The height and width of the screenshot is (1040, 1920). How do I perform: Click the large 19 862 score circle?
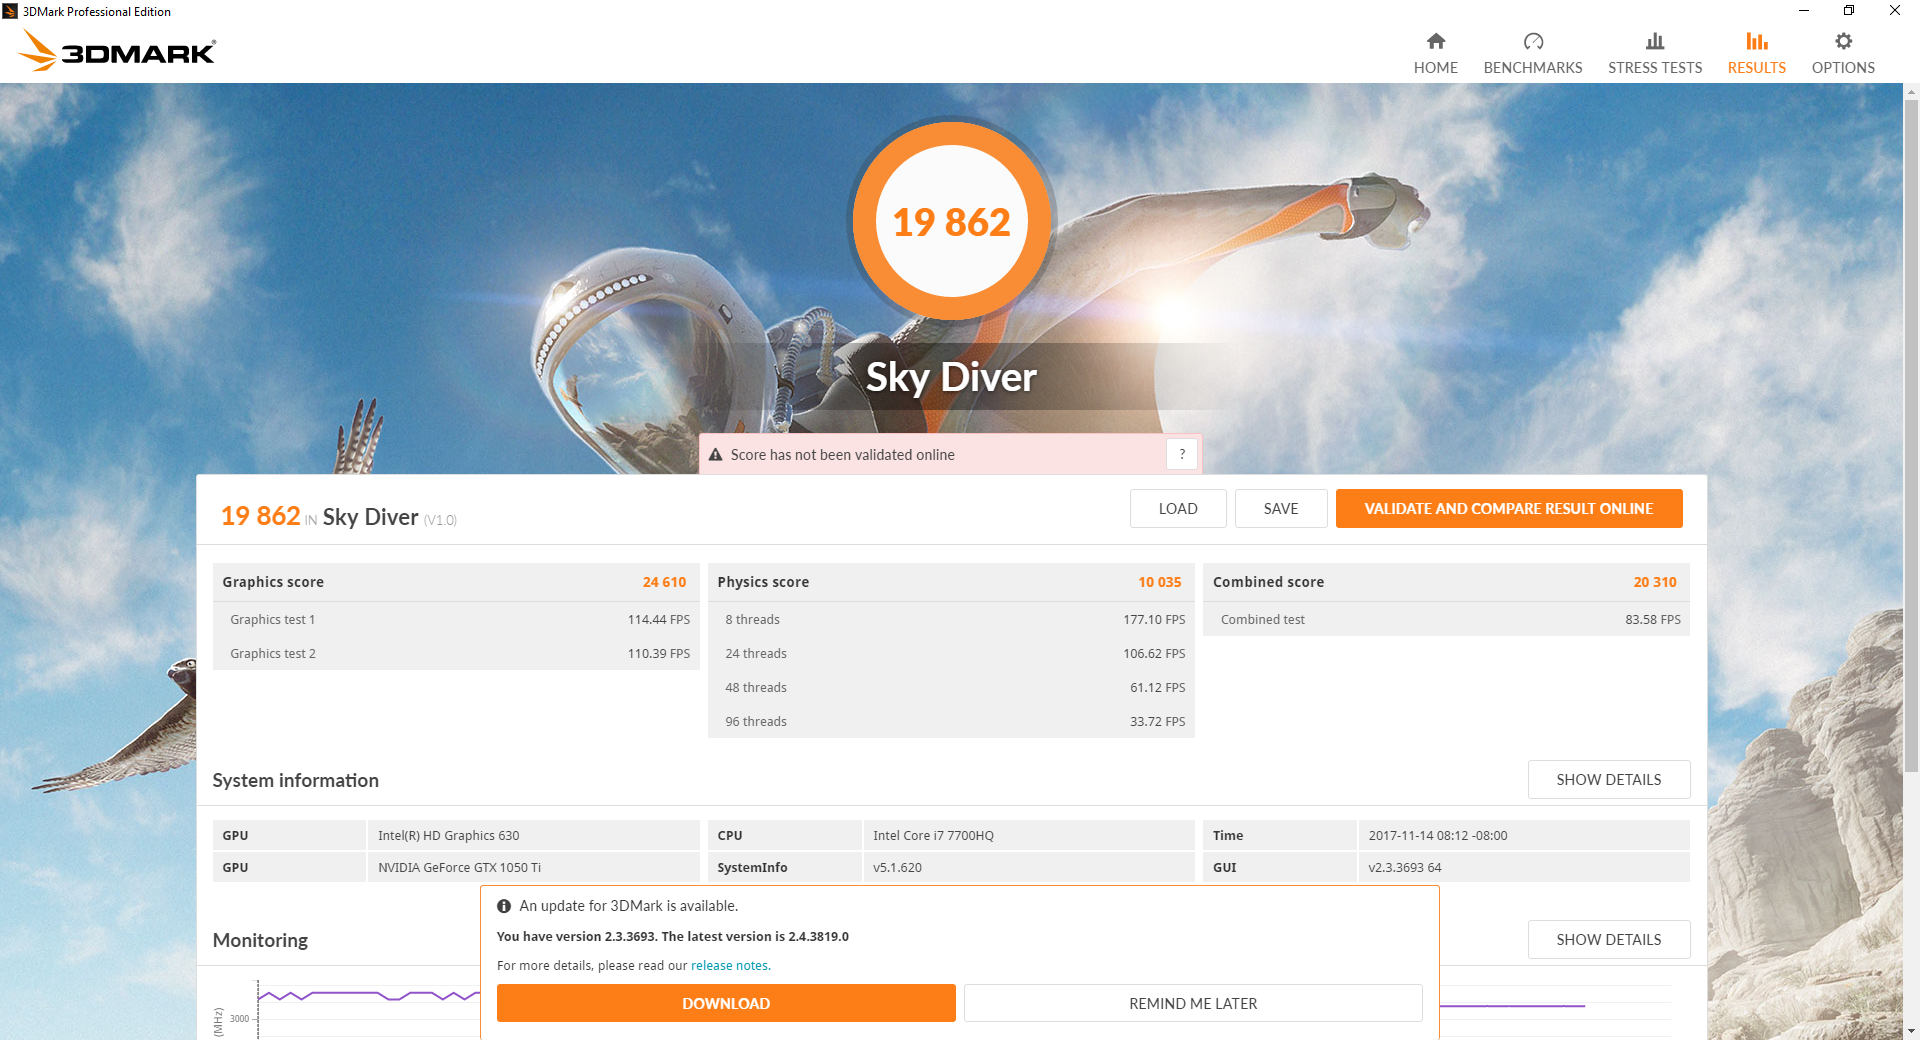point(952,221)
